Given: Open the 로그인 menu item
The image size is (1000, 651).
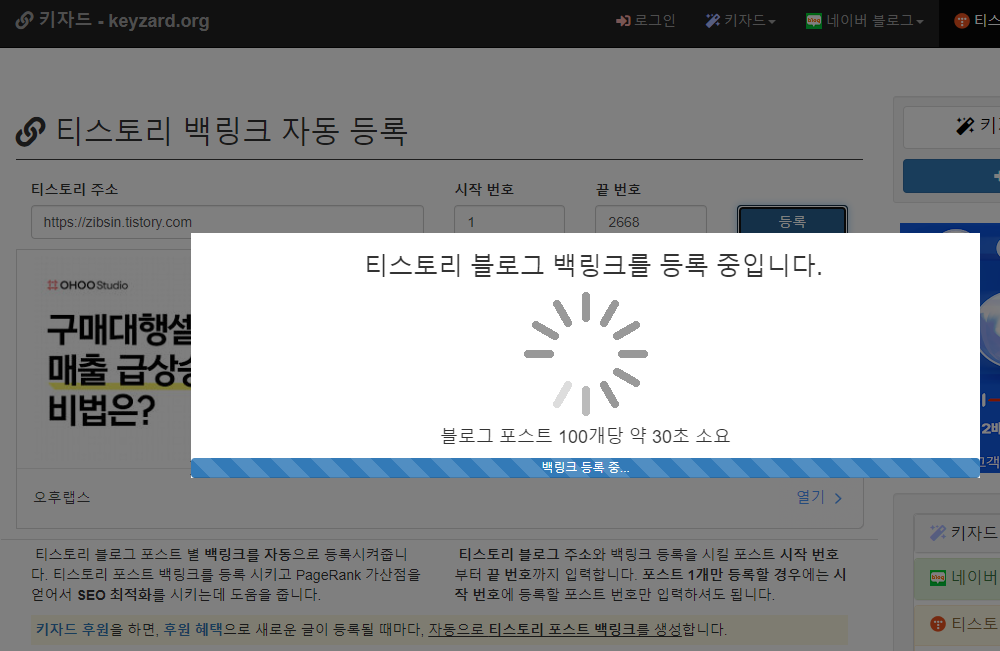Looking at the screenshot, I should click(x=645, y=21).
